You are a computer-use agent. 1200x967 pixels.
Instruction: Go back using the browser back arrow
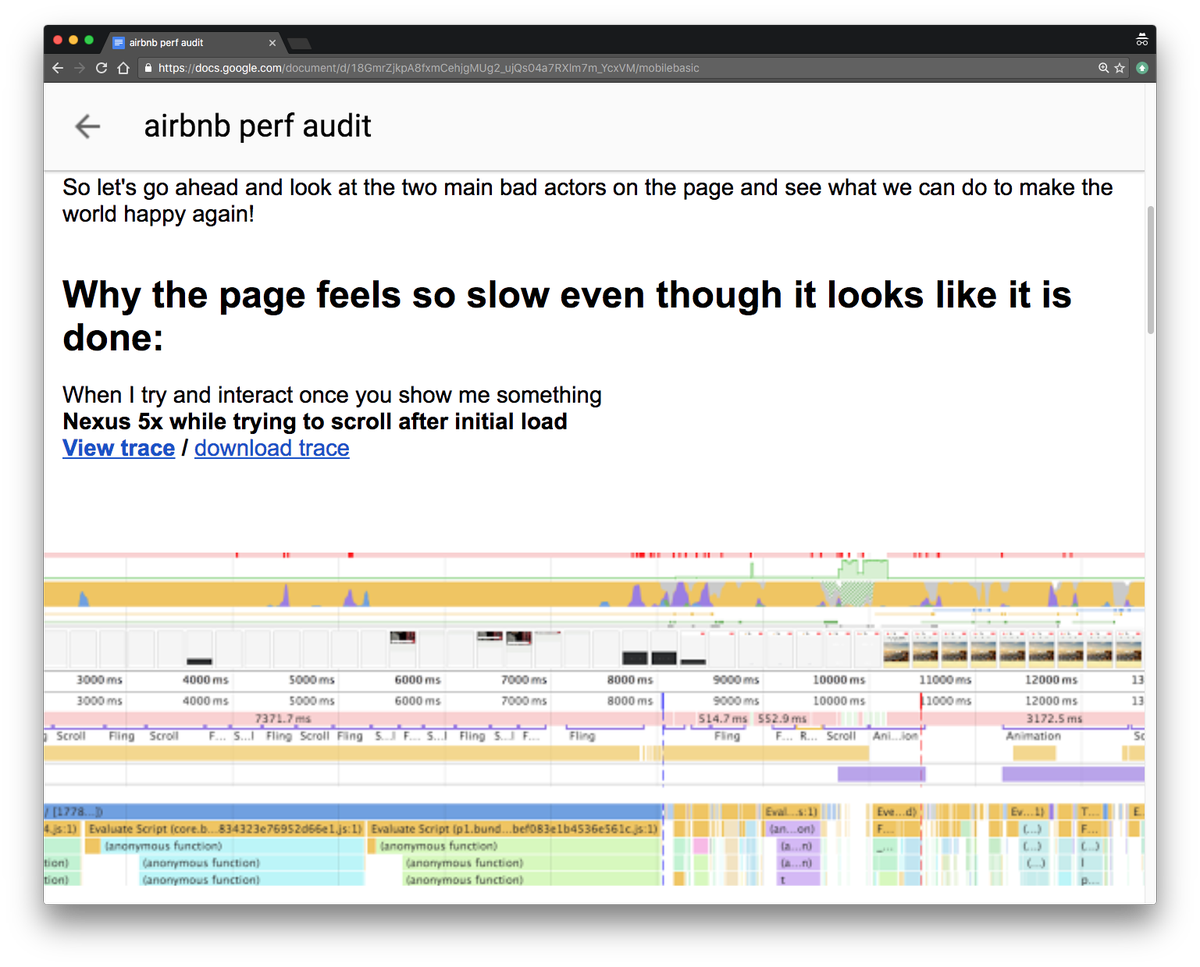pos(58,68)
